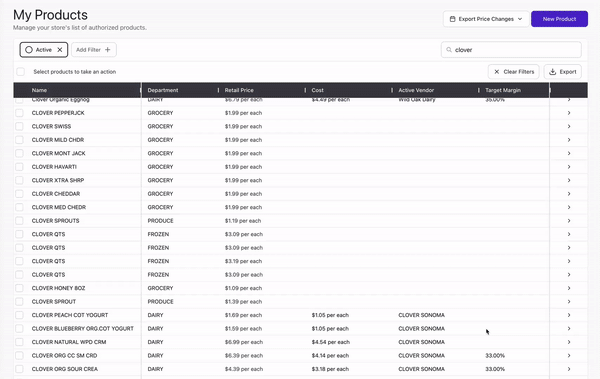Click the plus icon in Add Filter
The width and height of the screenshot is (600, 379).
pyautogui.click(x=108, y=50)
